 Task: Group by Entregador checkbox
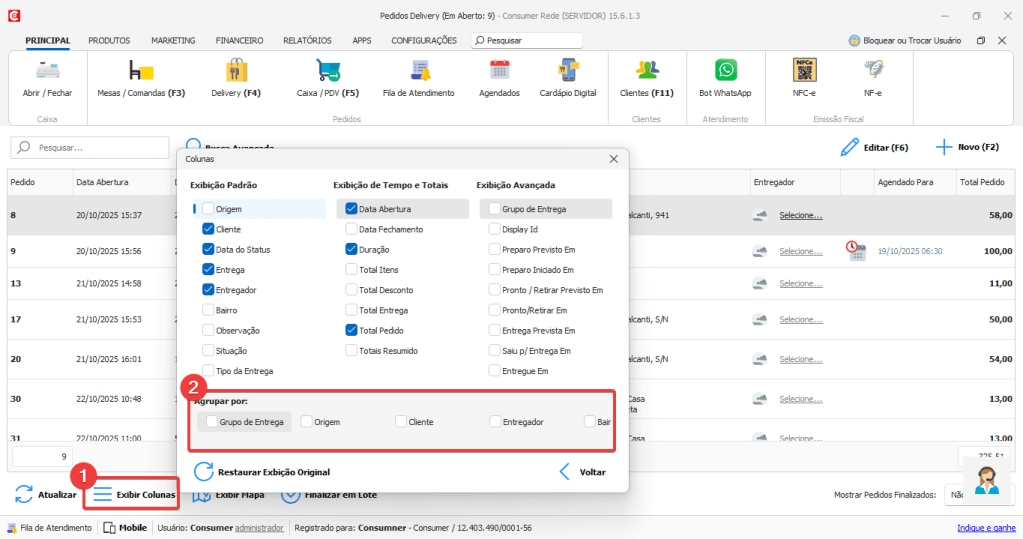point(495,422)
